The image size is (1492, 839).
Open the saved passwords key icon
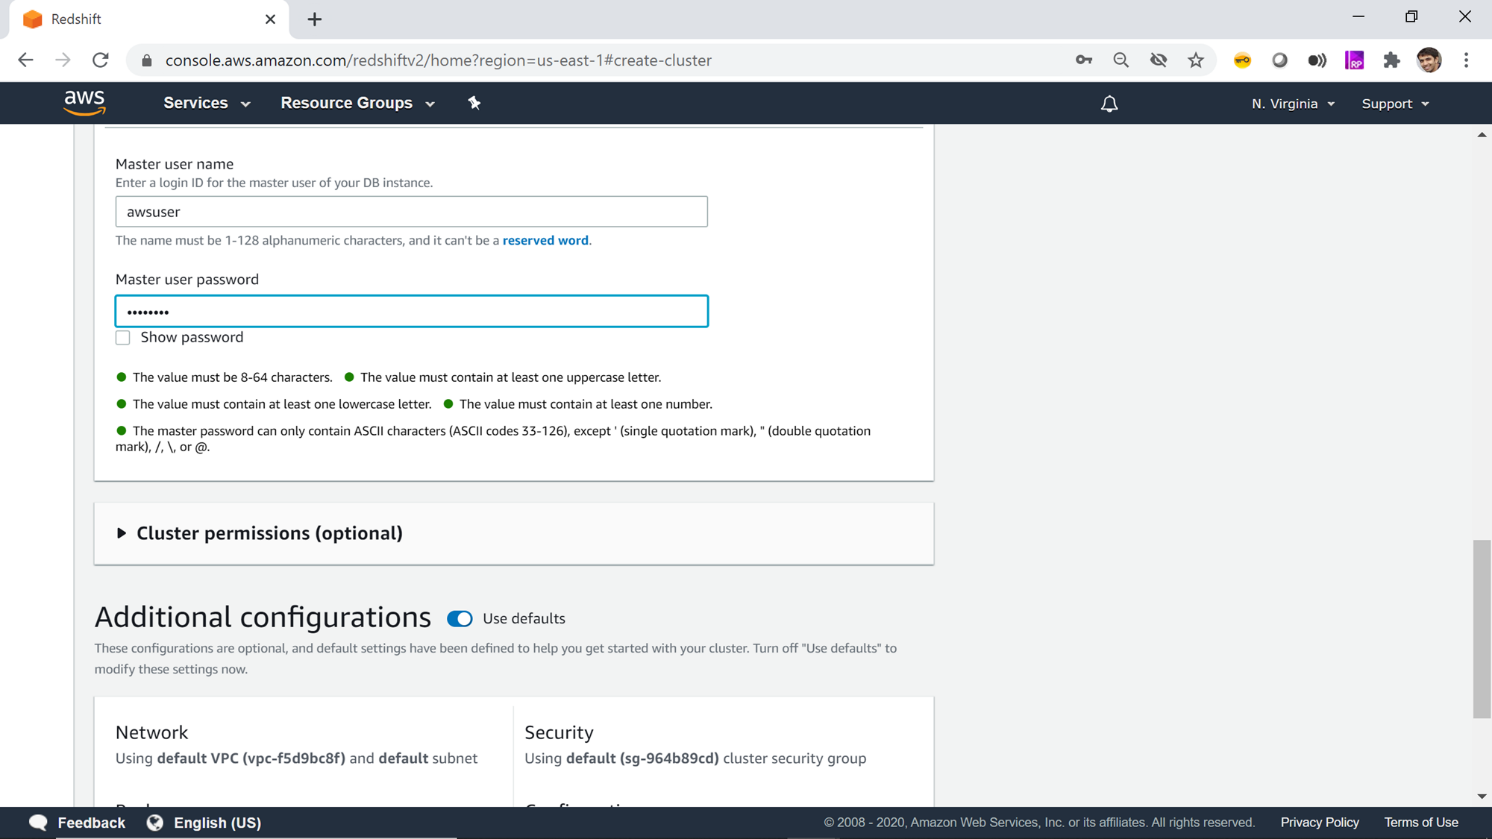[1083, 60]
